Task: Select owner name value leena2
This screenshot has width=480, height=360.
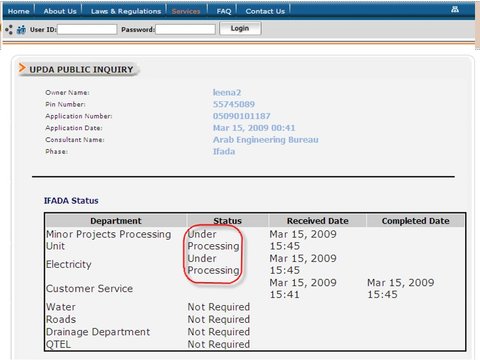Action: pos(227,92)
